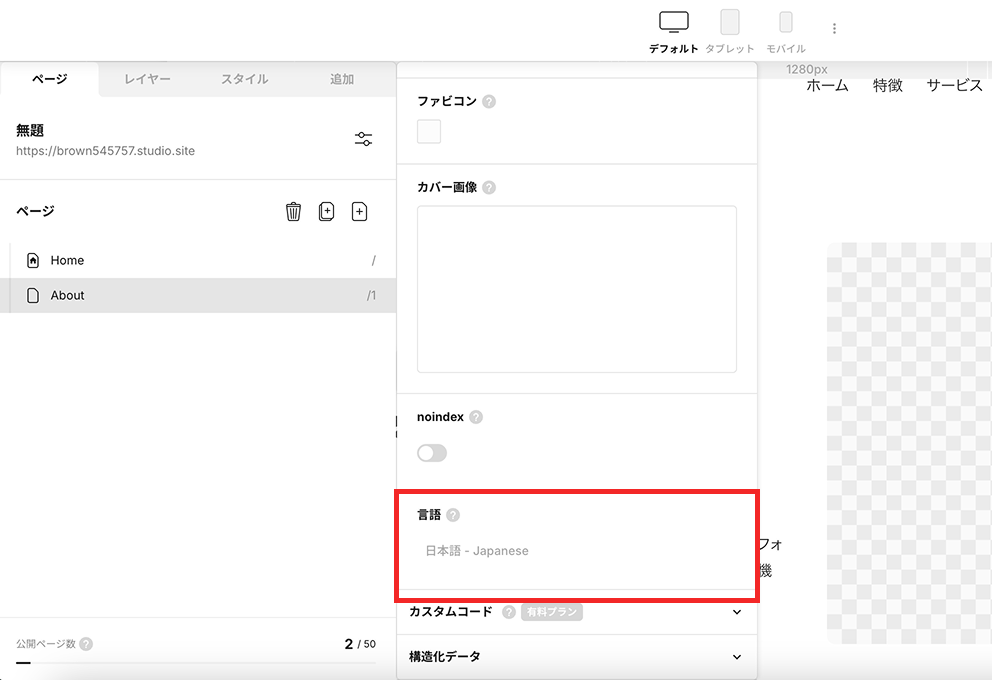Open the three-dot more options menu
This screenshot has height=680, width=992.
(x=834, y=28)
